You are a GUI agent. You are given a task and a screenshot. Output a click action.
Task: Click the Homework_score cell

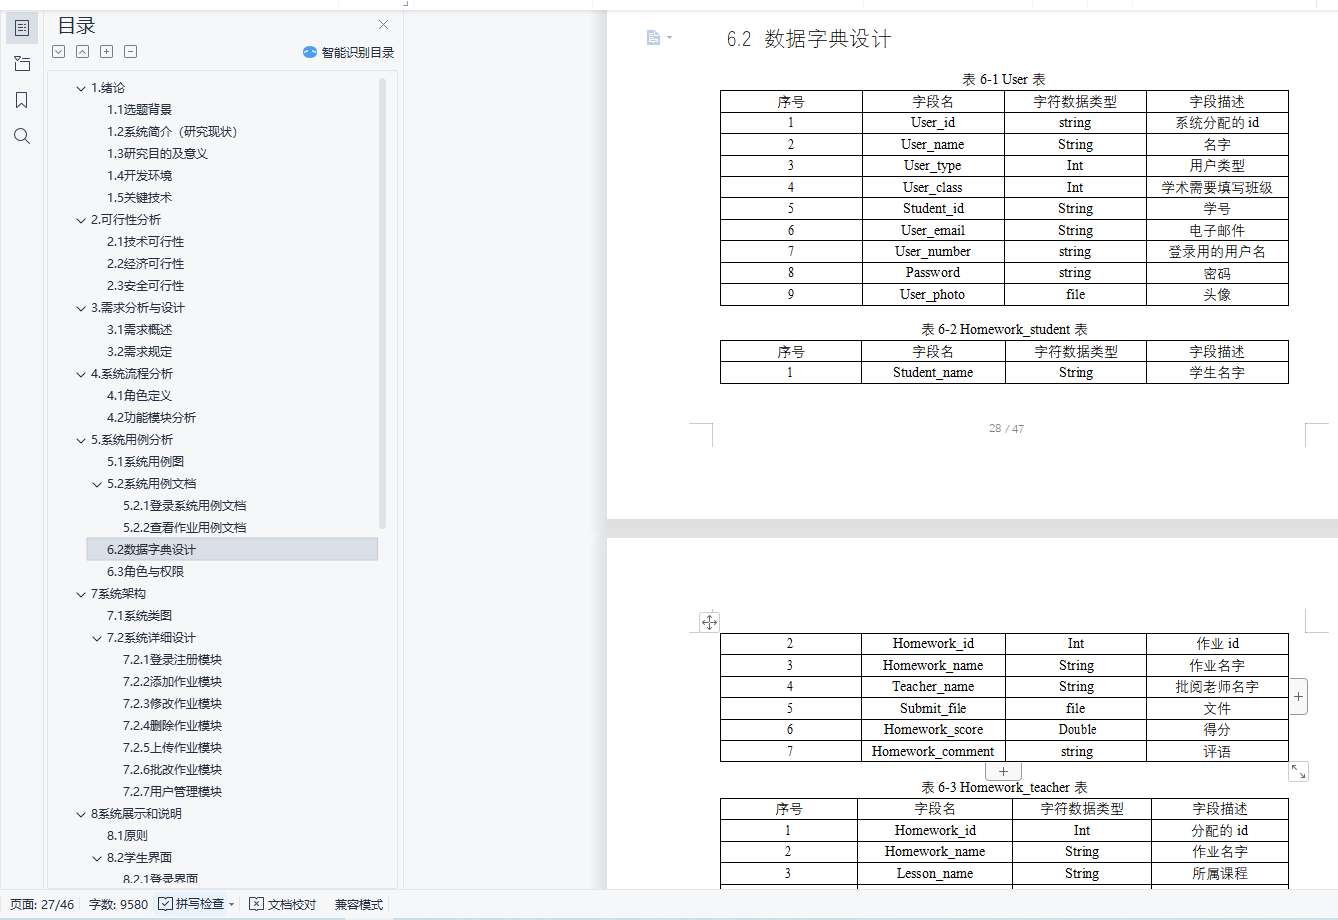click(933, 730)
